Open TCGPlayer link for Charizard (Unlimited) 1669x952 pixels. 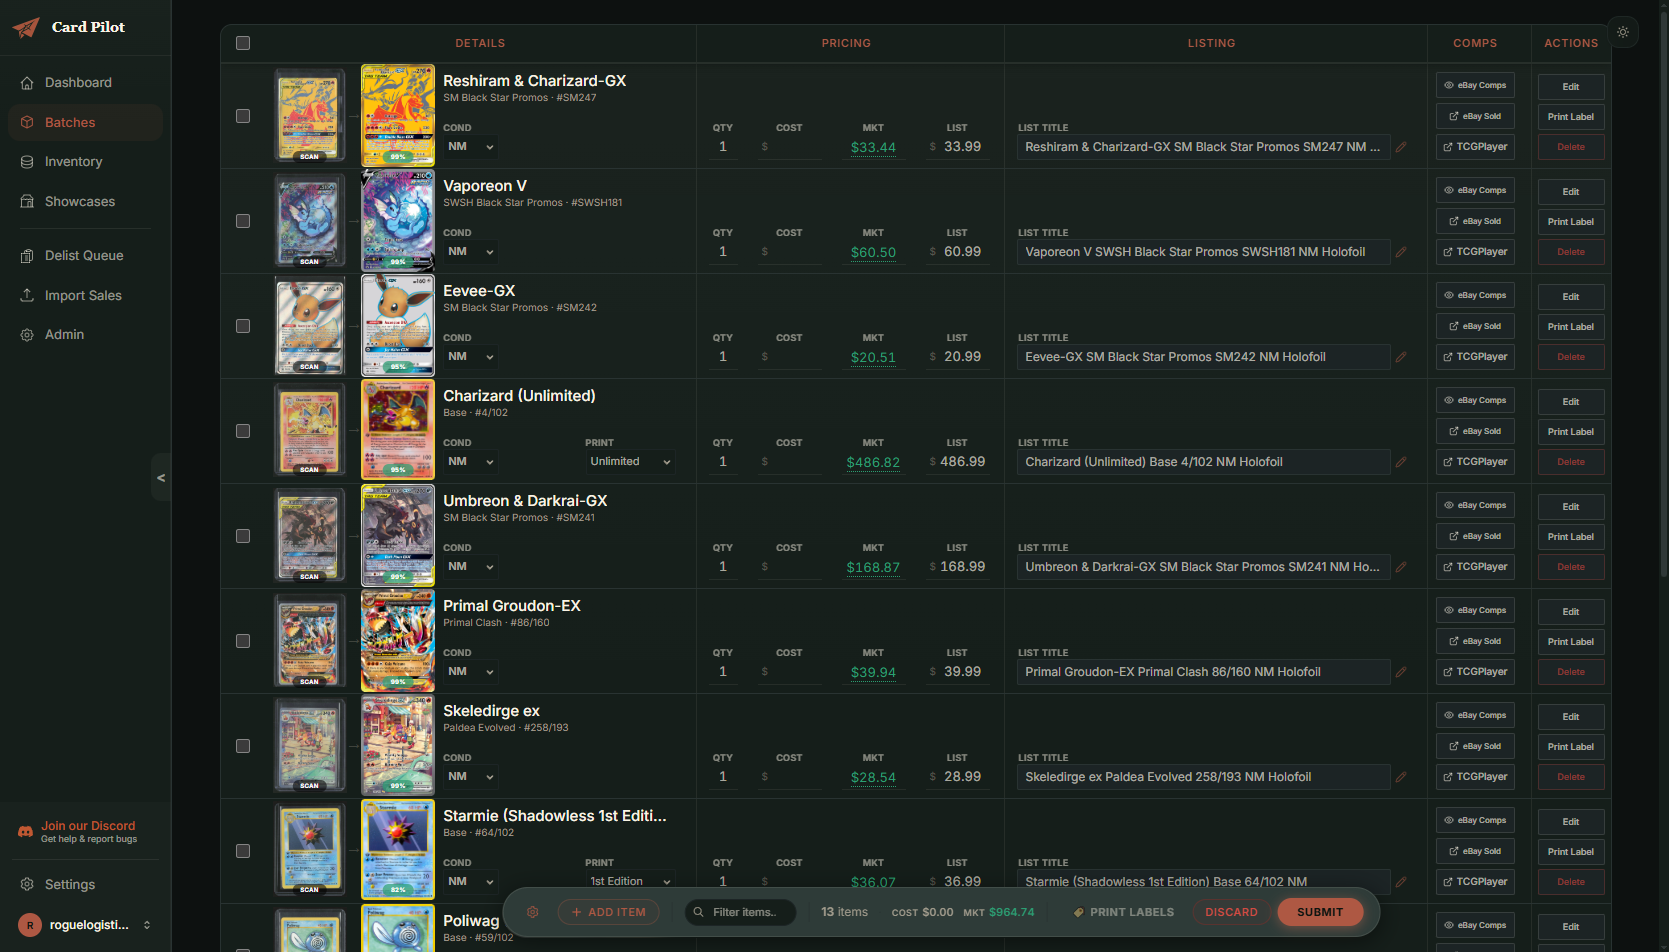1474,461
